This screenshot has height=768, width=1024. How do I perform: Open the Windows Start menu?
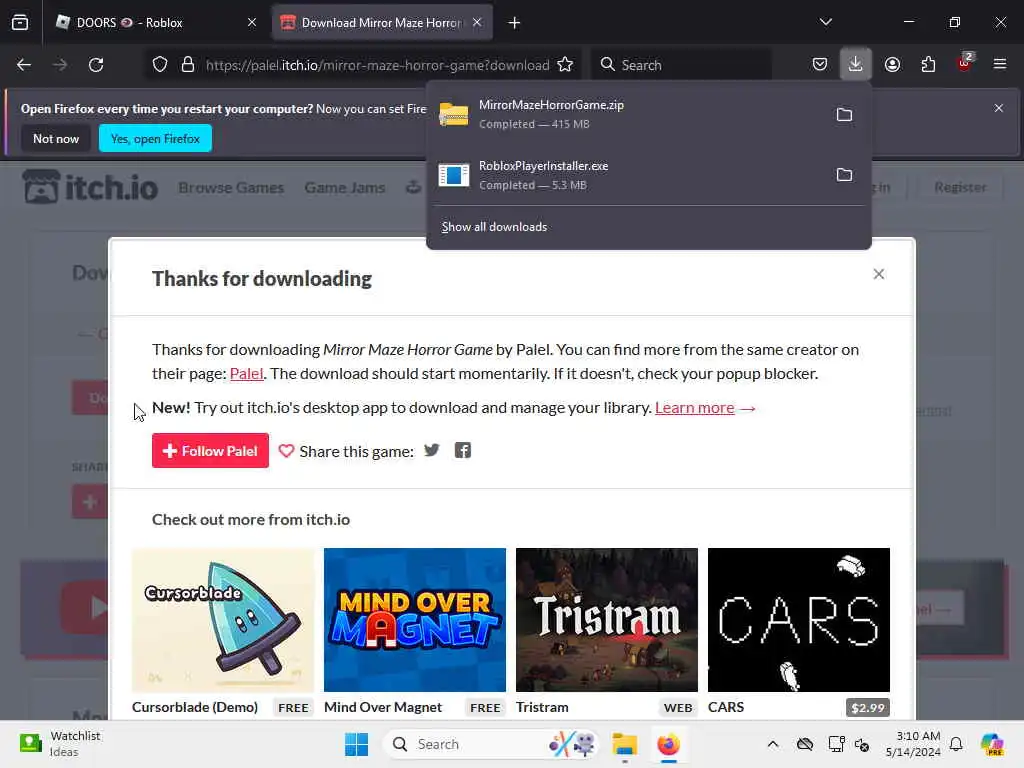[x=357, y=744]
